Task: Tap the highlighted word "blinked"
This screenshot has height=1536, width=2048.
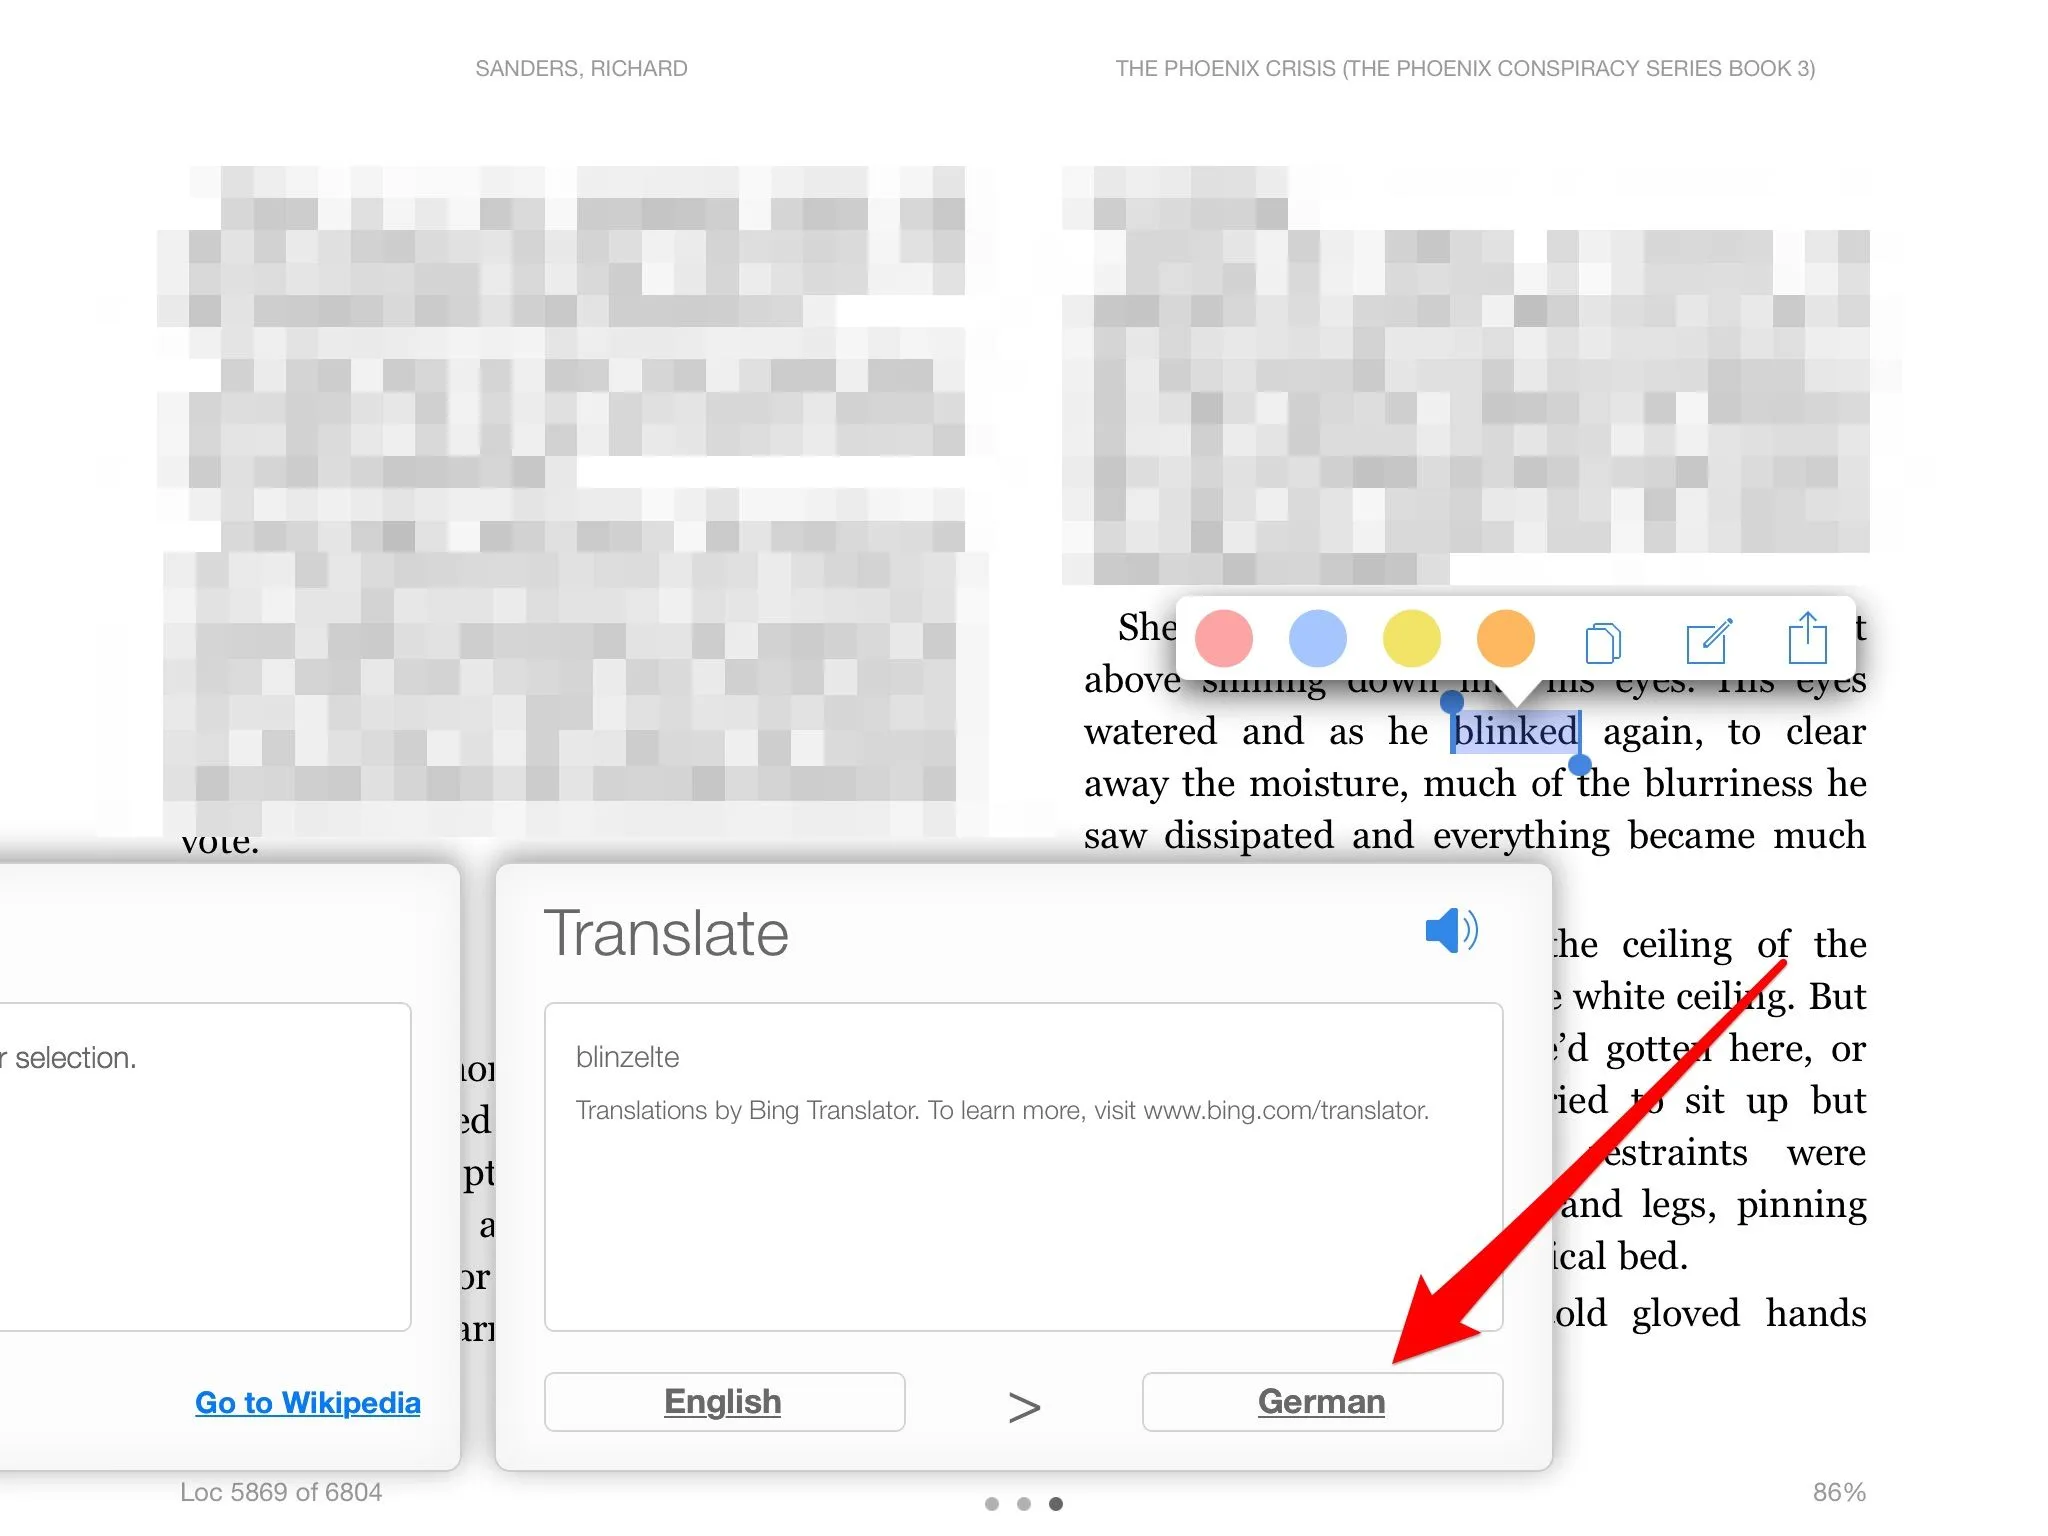Action: pyautogui.click(x=1515, y=731)
